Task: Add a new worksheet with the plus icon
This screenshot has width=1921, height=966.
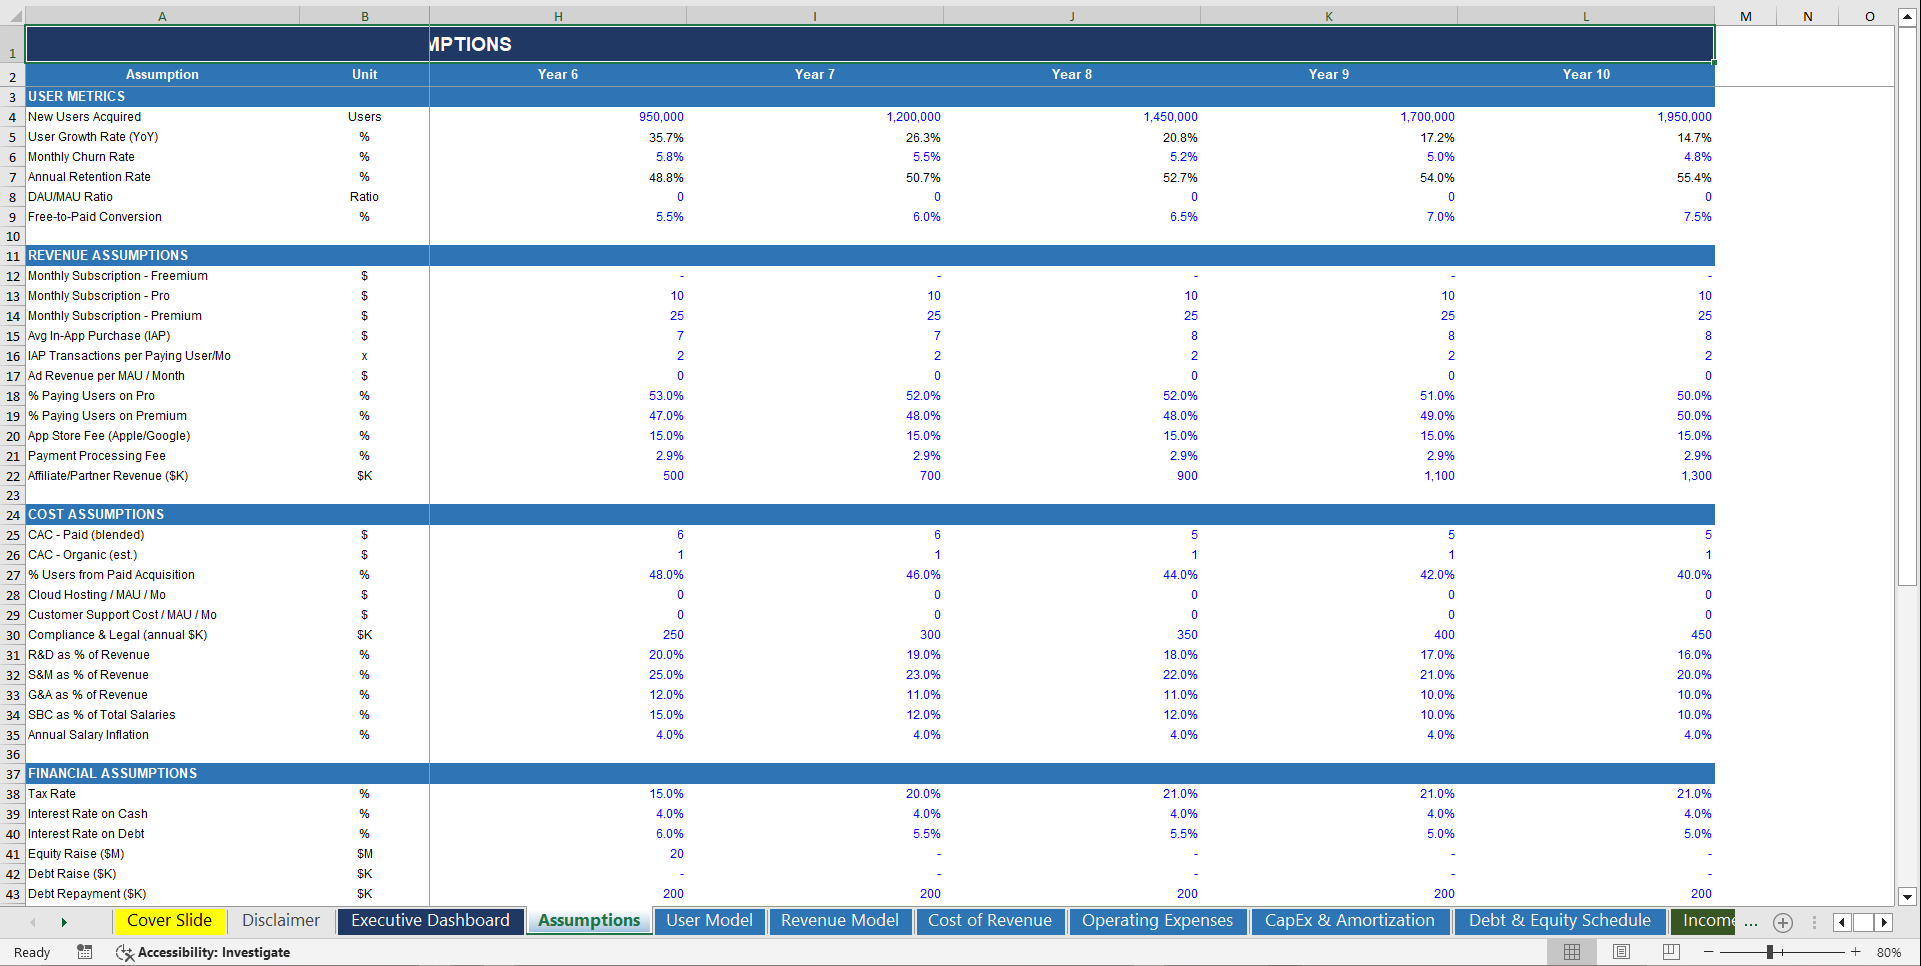Action: 1782,922
